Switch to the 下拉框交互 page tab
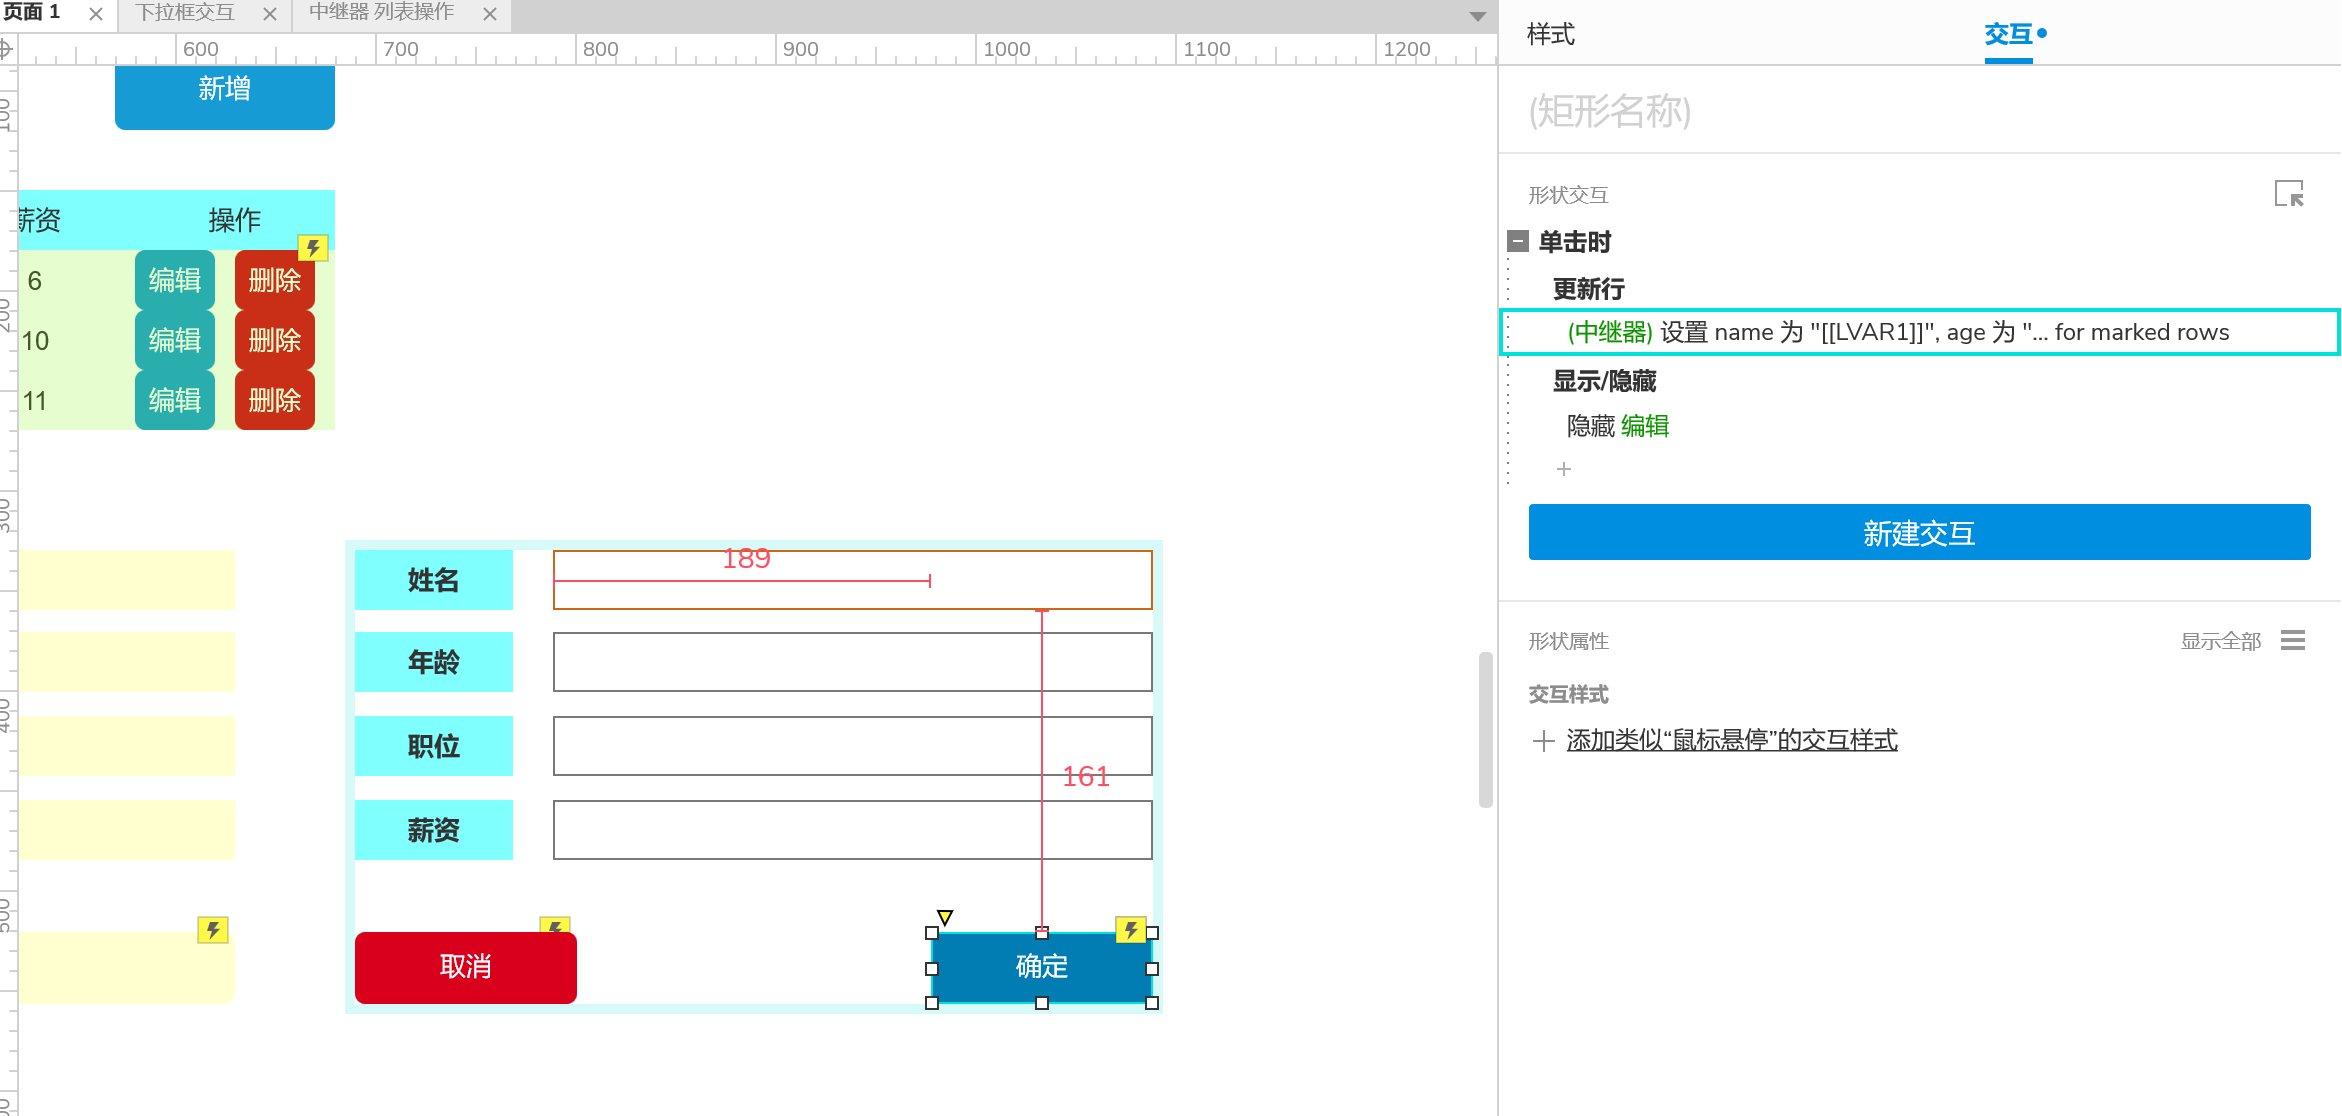This screenshot has height=1116, width=2342. [185, 13]
